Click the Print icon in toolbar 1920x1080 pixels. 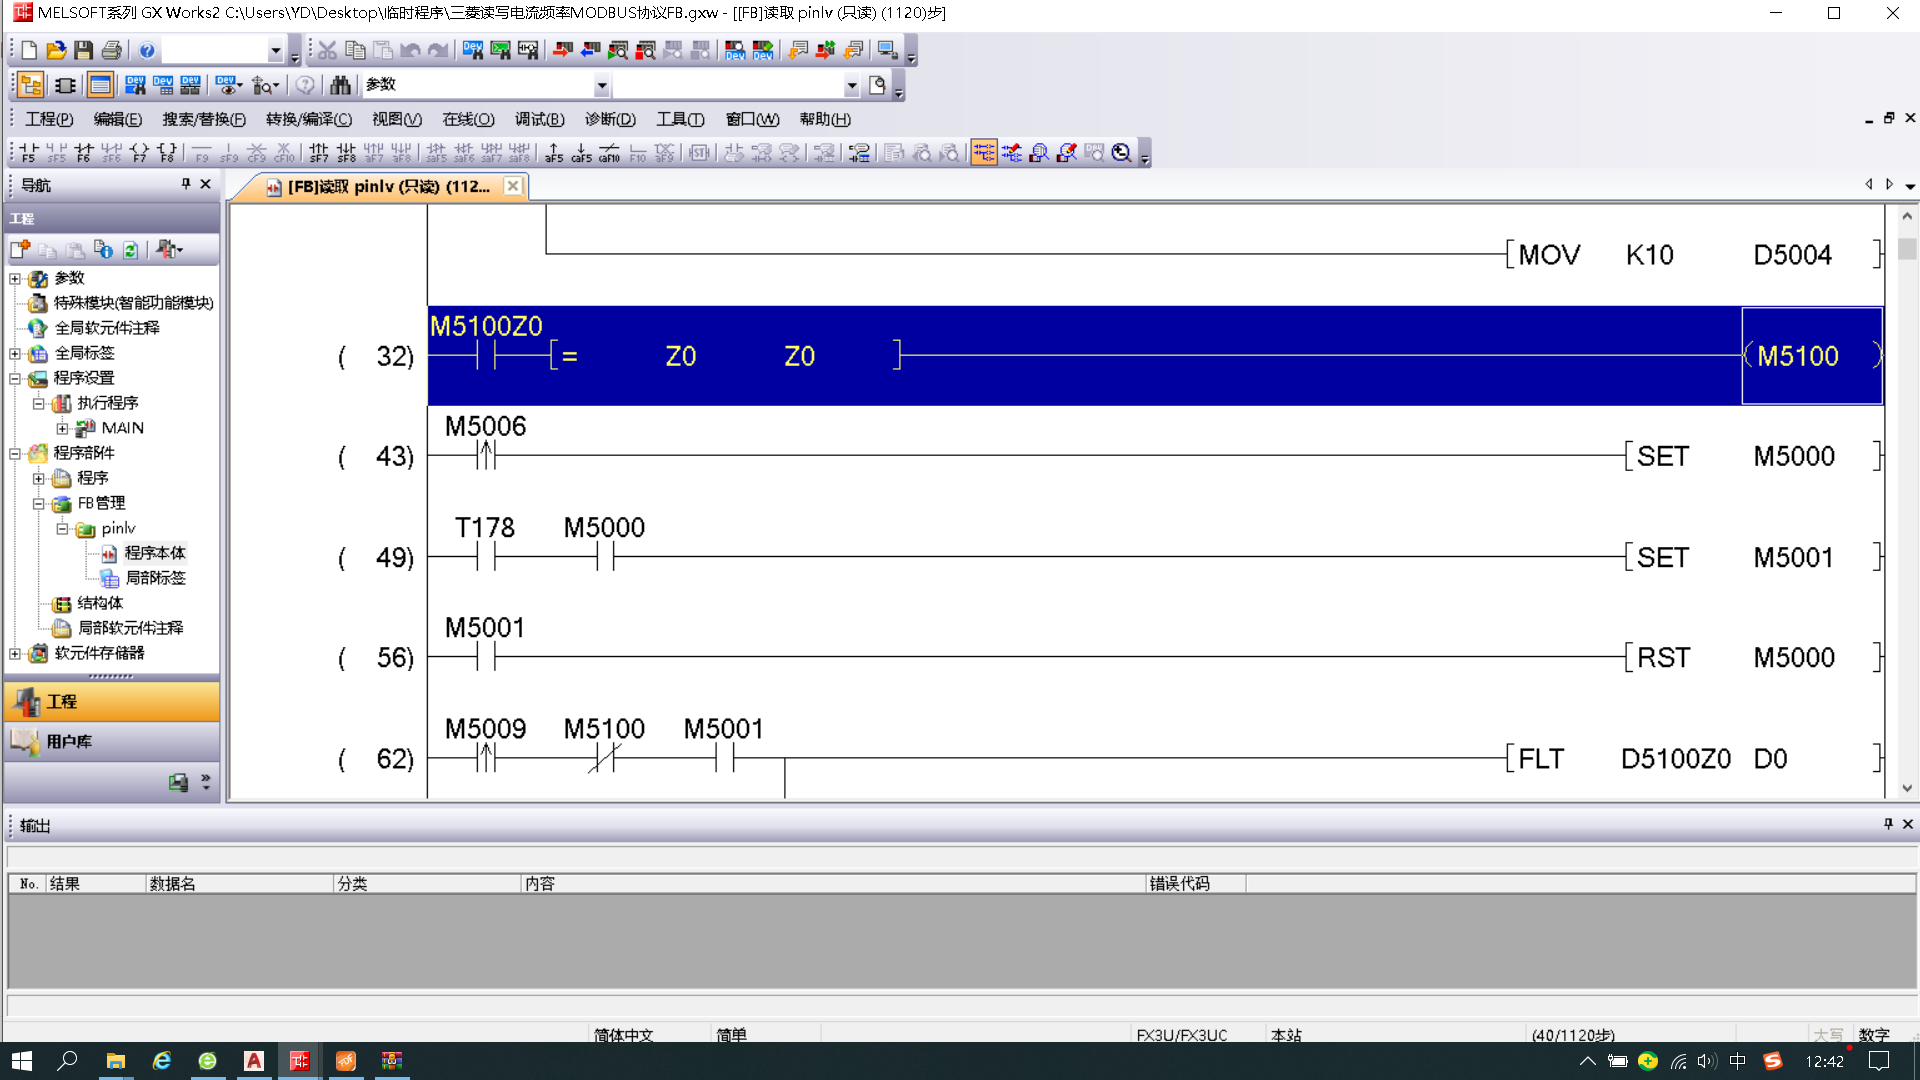coord(111,50)
